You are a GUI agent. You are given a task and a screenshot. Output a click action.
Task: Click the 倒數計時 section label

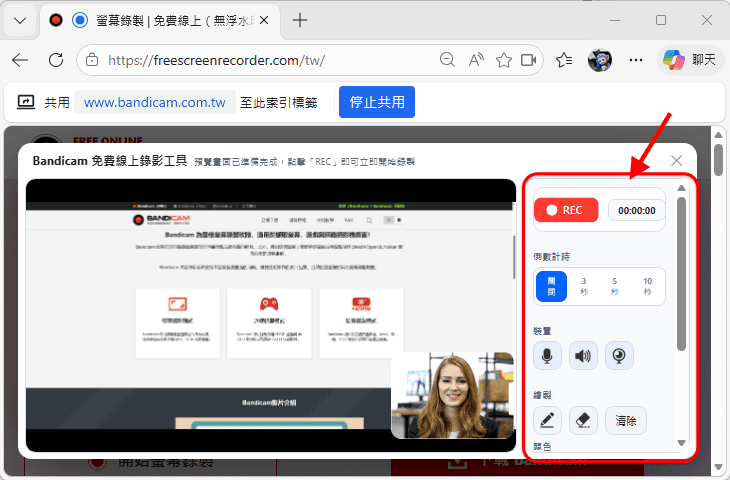[x=551, y=257]
